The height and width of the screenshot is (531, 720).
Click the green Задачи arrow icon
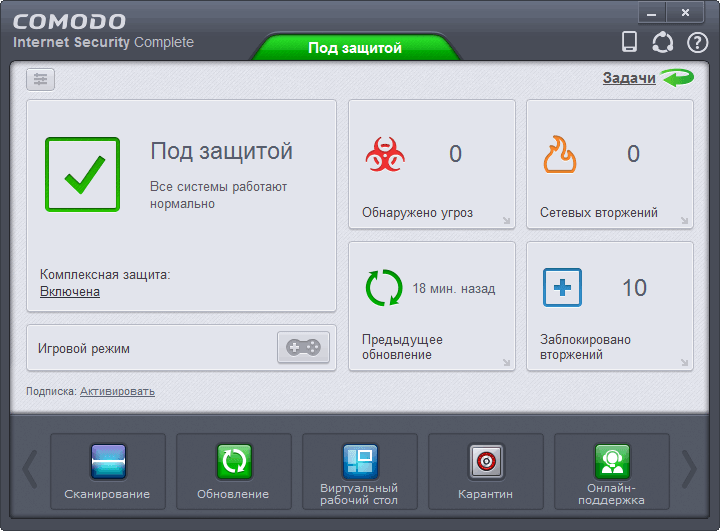(x=677, y=78)
